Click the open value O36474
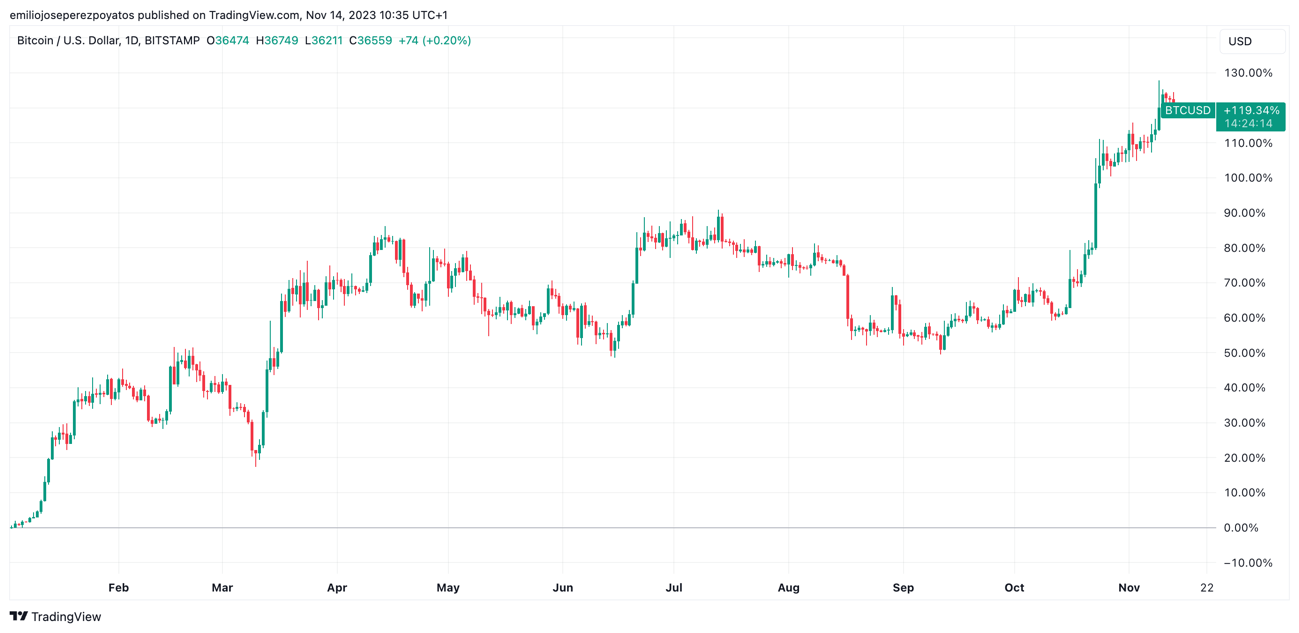Screen dimensions: 1299x633 pyautogui.click(x=228, y=41)
